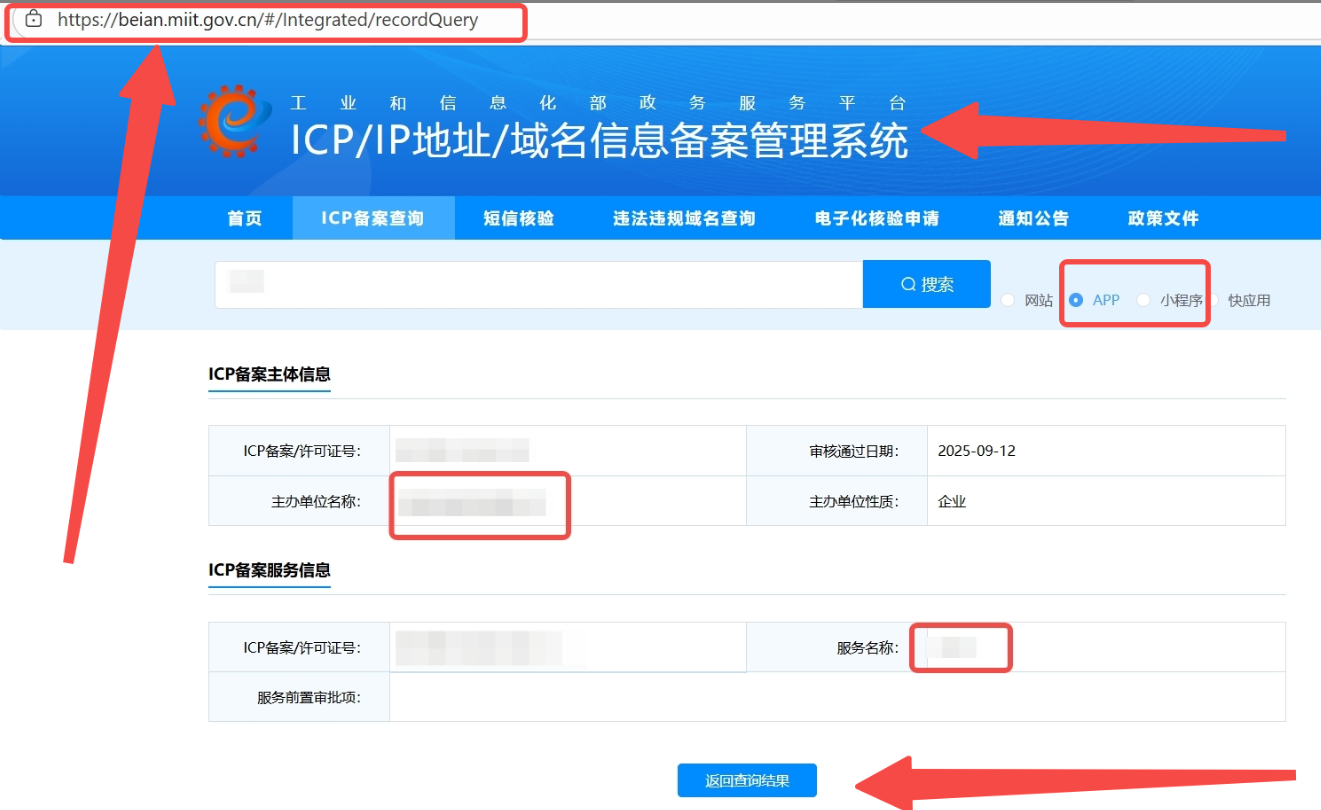Click the site security lock icon

point(34,19)
